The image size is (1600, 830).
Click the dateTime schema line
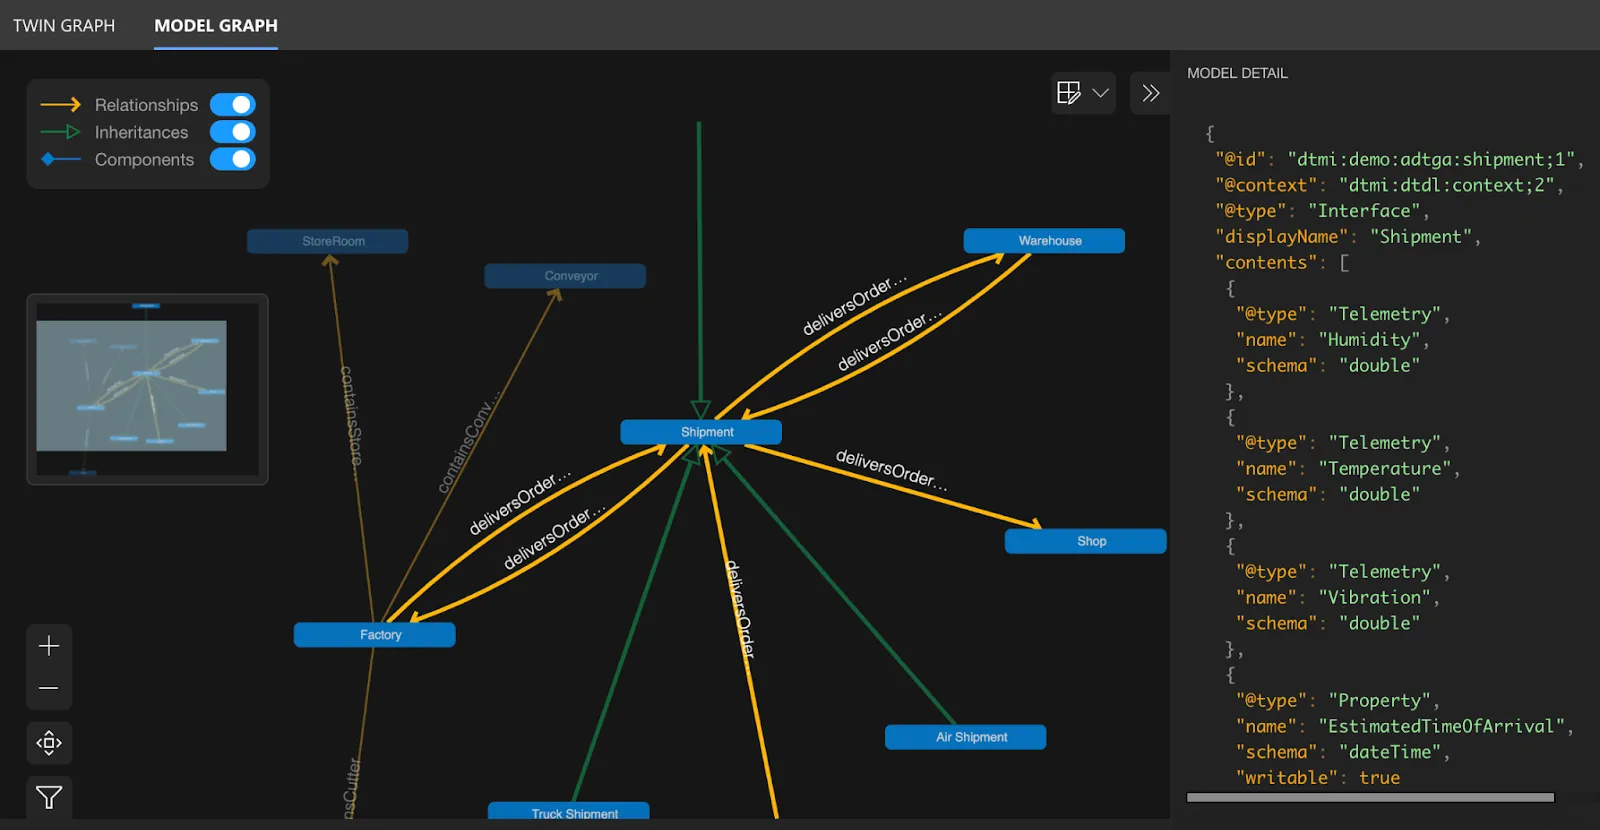(1343, 753)
